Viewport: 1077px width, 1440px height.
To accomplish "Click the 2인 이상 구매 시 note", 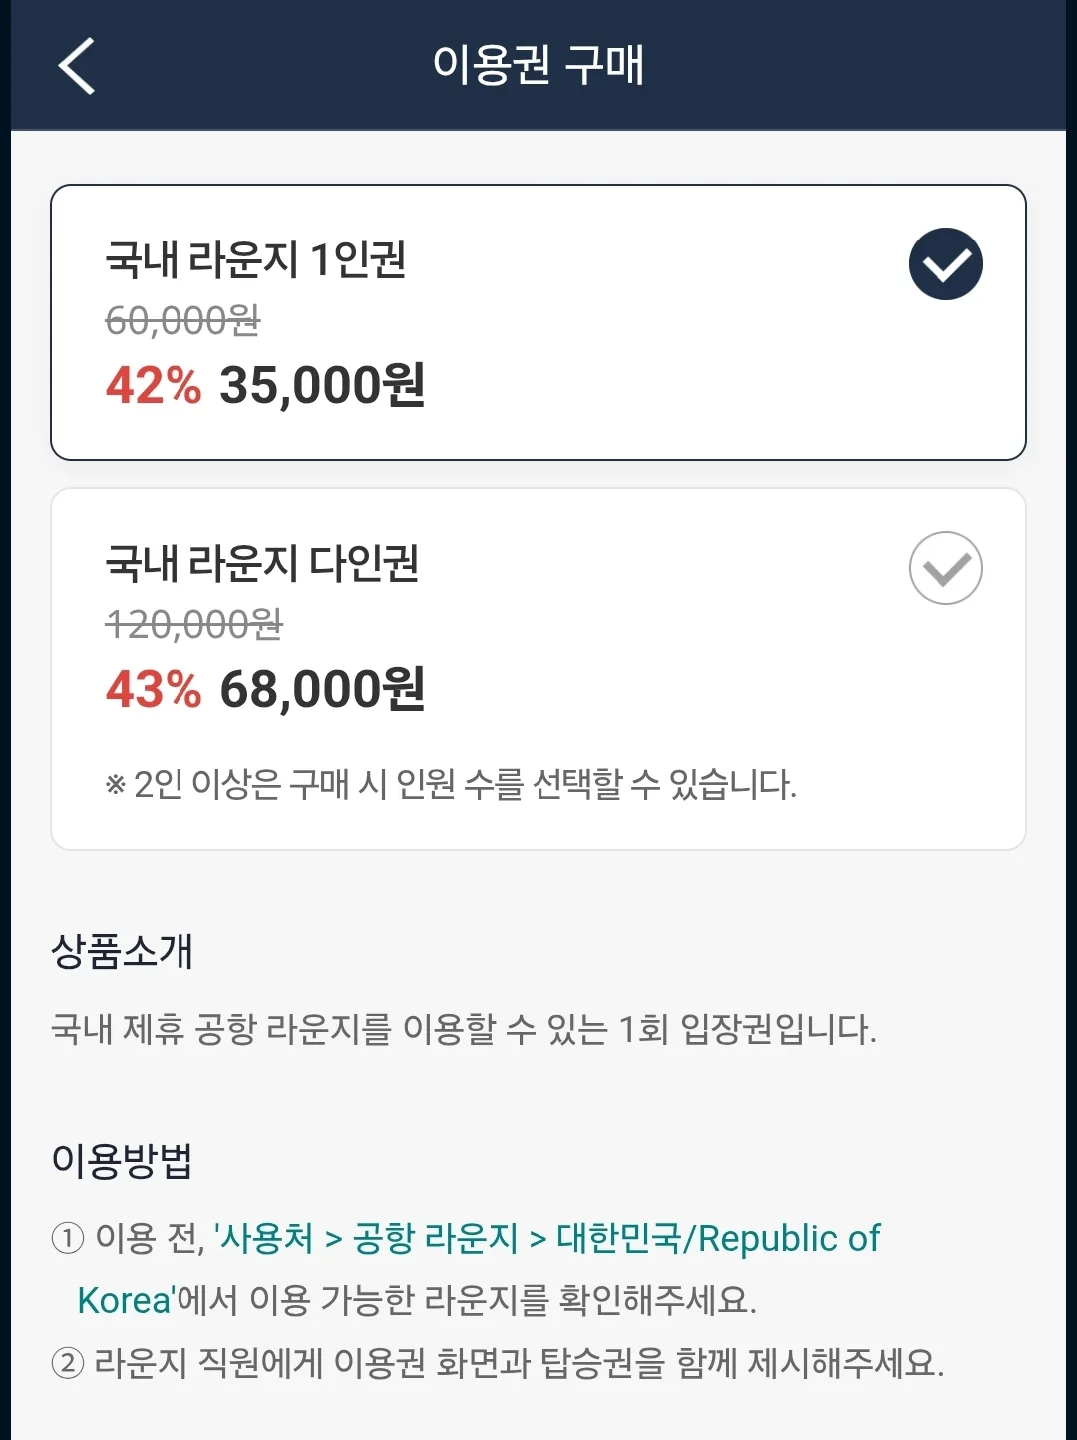I will 451,784.
